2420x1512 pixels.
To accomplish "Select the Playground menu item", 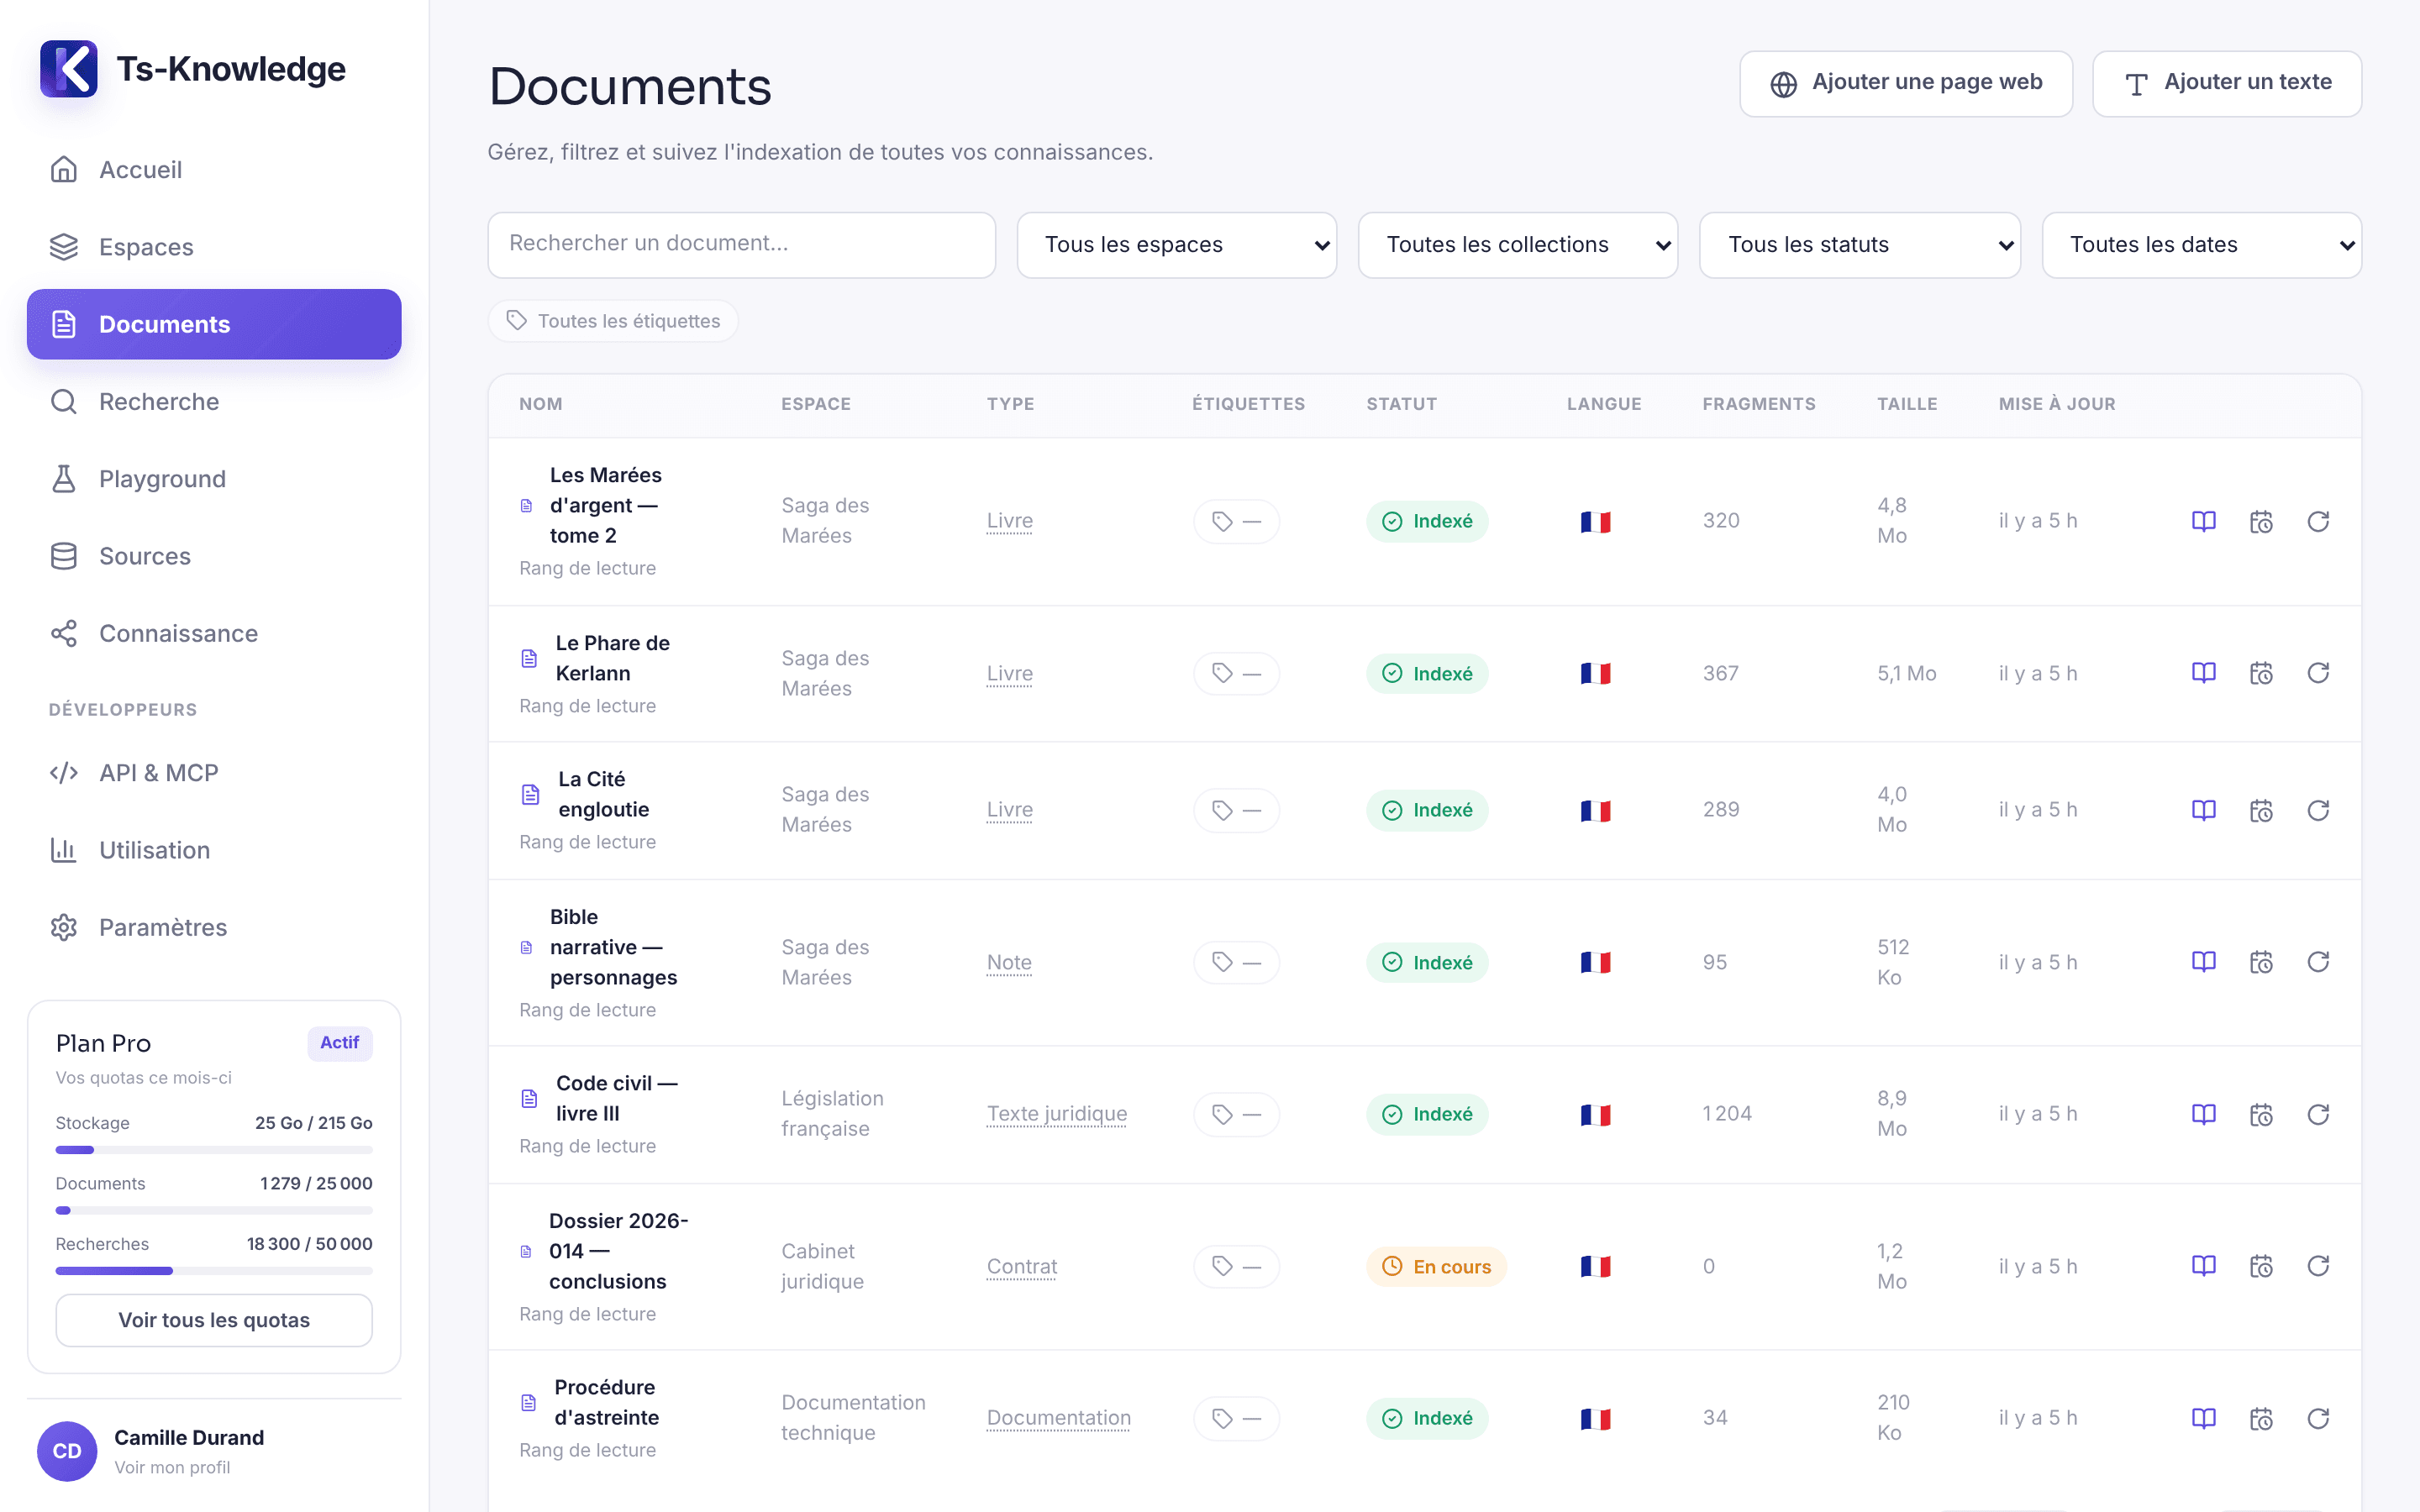I will click(214, 479).
